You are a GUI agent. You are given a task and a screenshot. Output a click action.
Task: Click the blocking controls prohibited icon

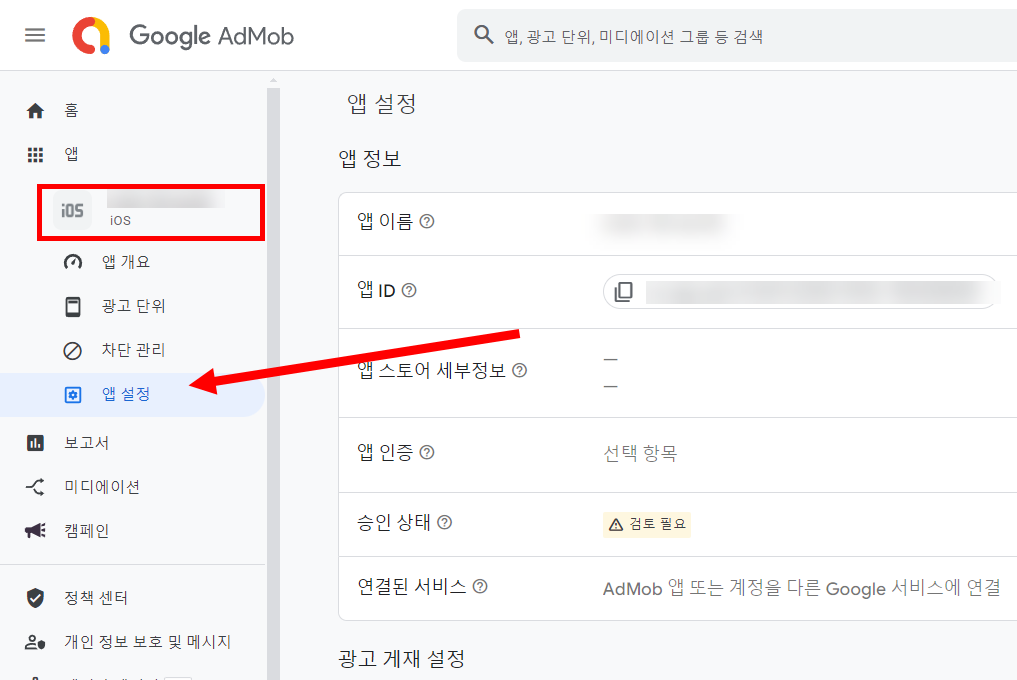click(x=73, y=351)
